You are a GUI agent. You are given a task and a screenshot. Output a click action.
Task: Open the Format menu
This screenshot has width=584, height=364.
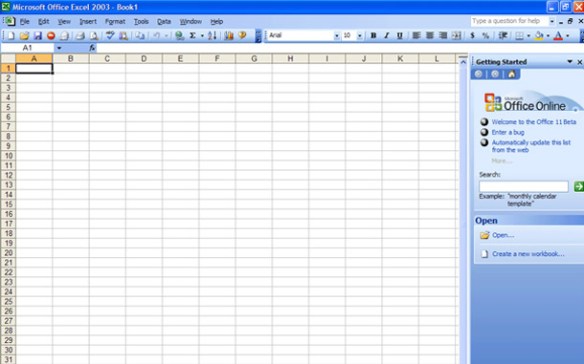tap(115, 22)
